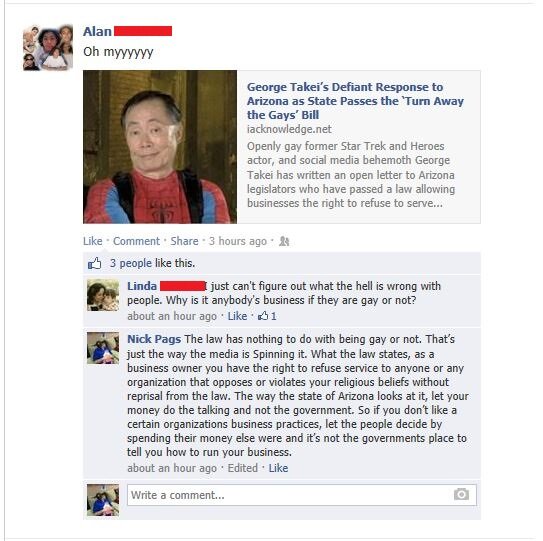Click the friends audience icon beside timestamp
Viewport: 543px width, 541px height.
[284, 241]
